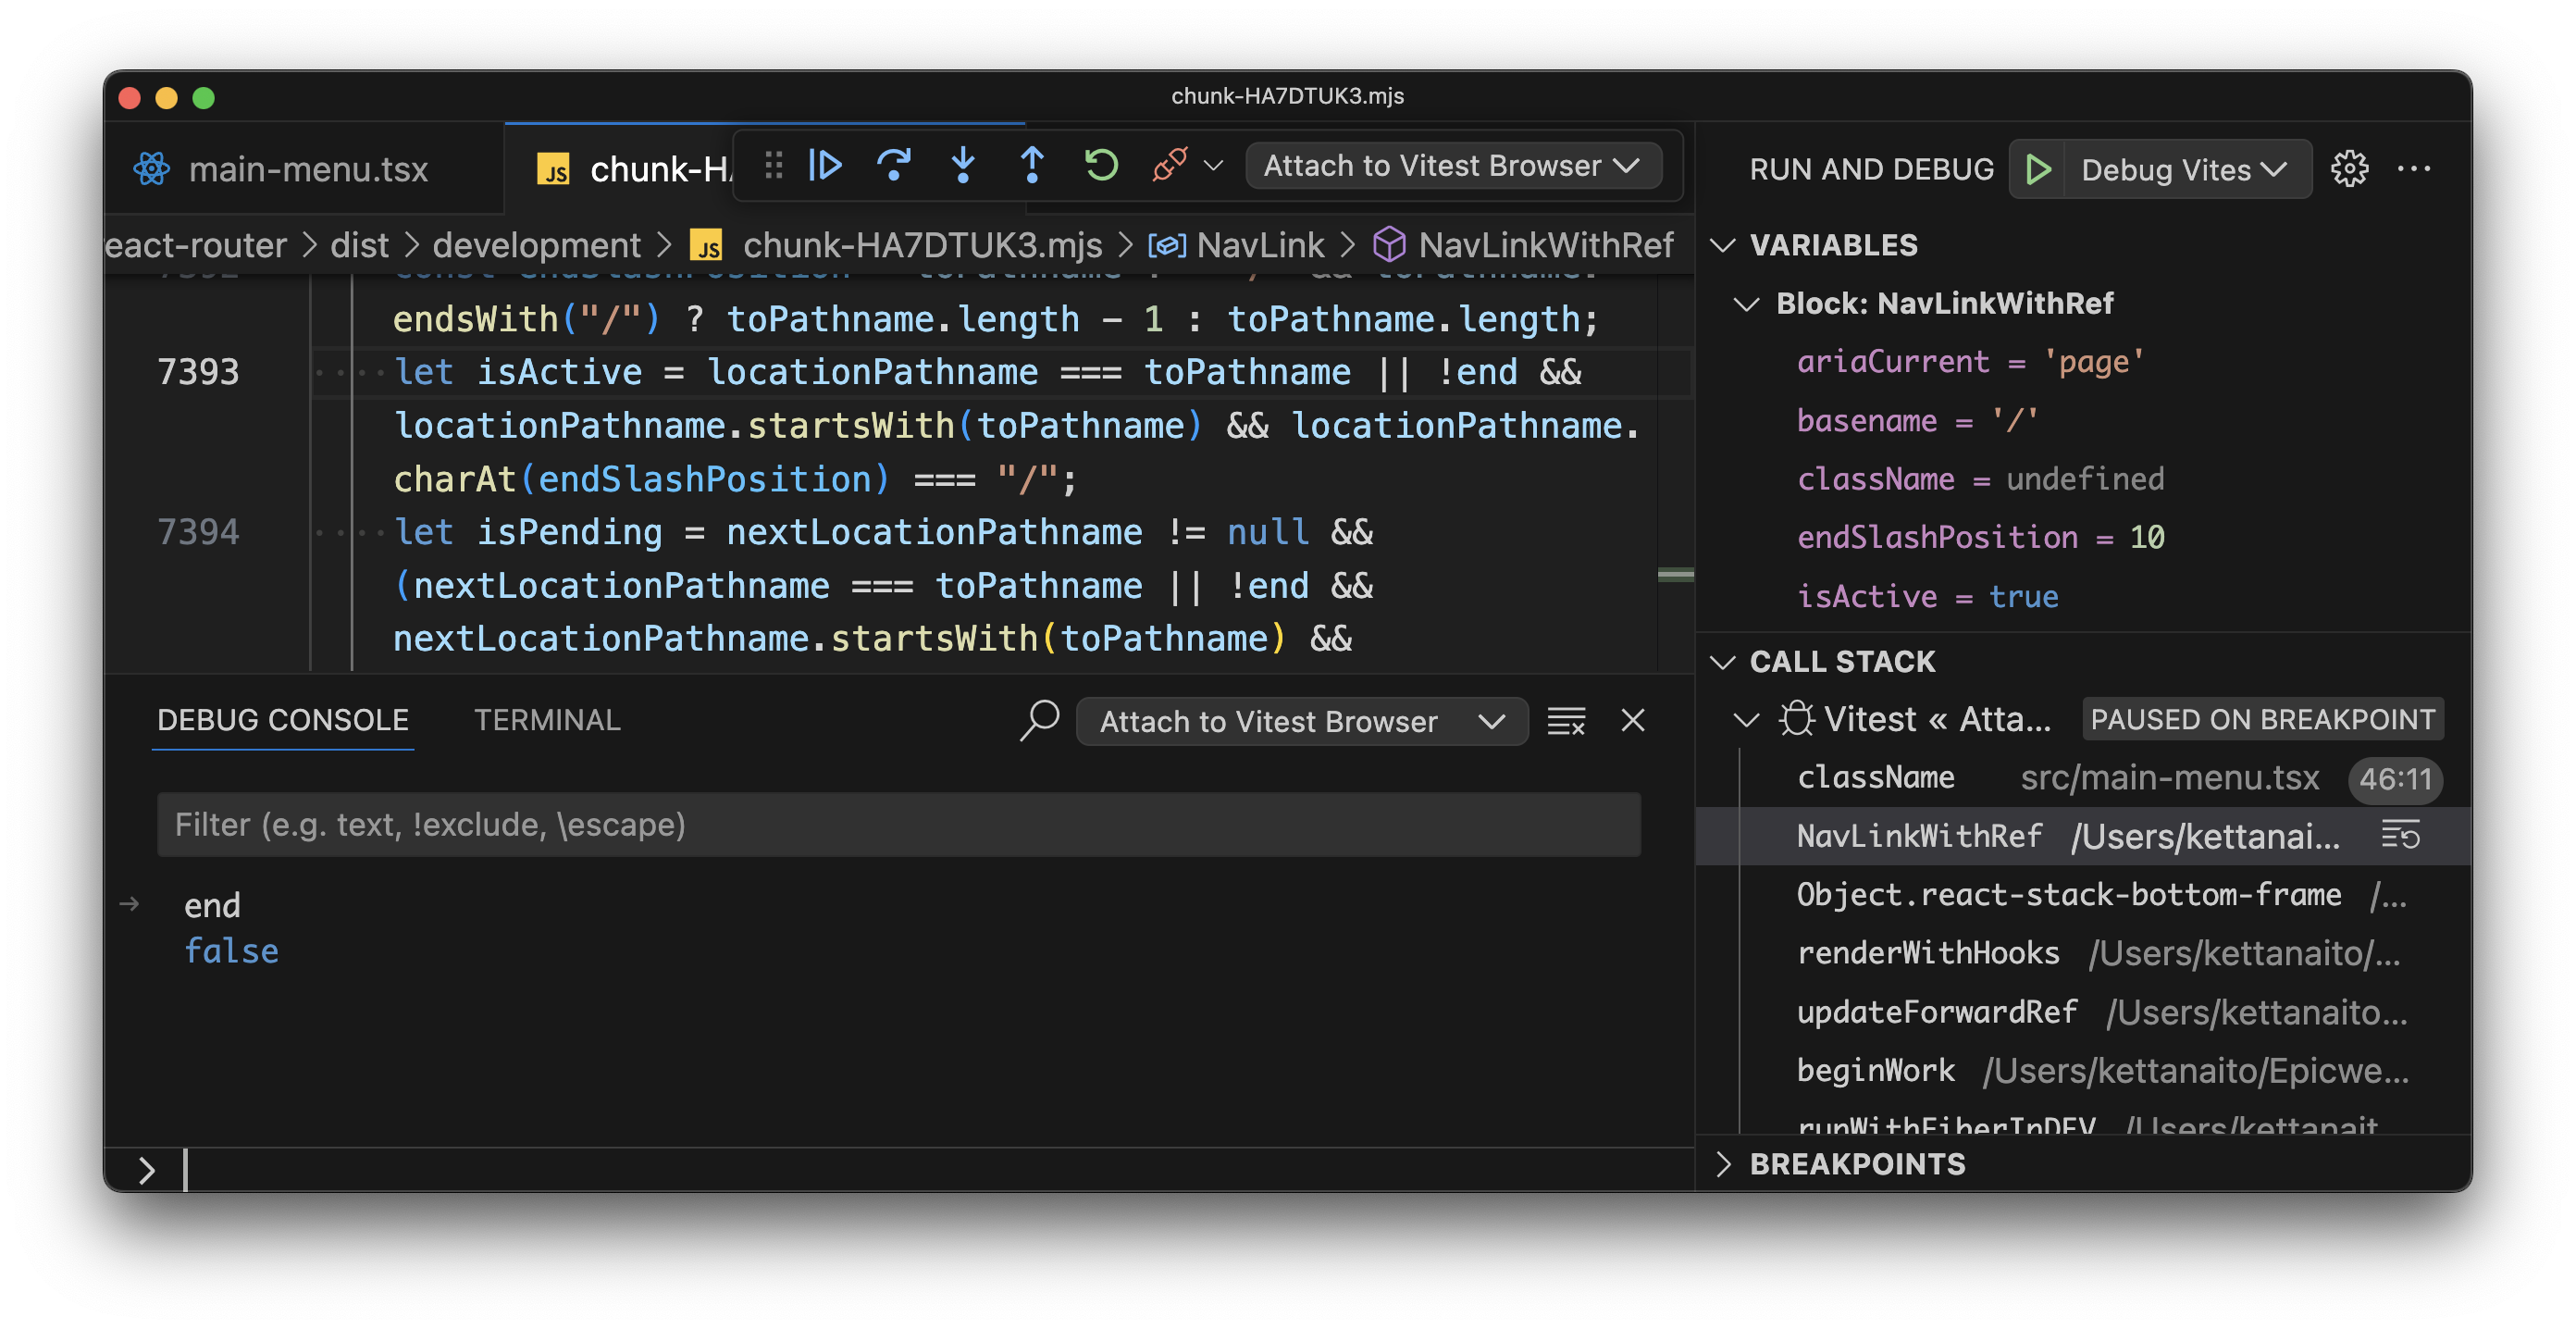Viewport: 2576px width, 1329px height.
Task: Click Vitest session bug icon
Action: click(1797, 720)
